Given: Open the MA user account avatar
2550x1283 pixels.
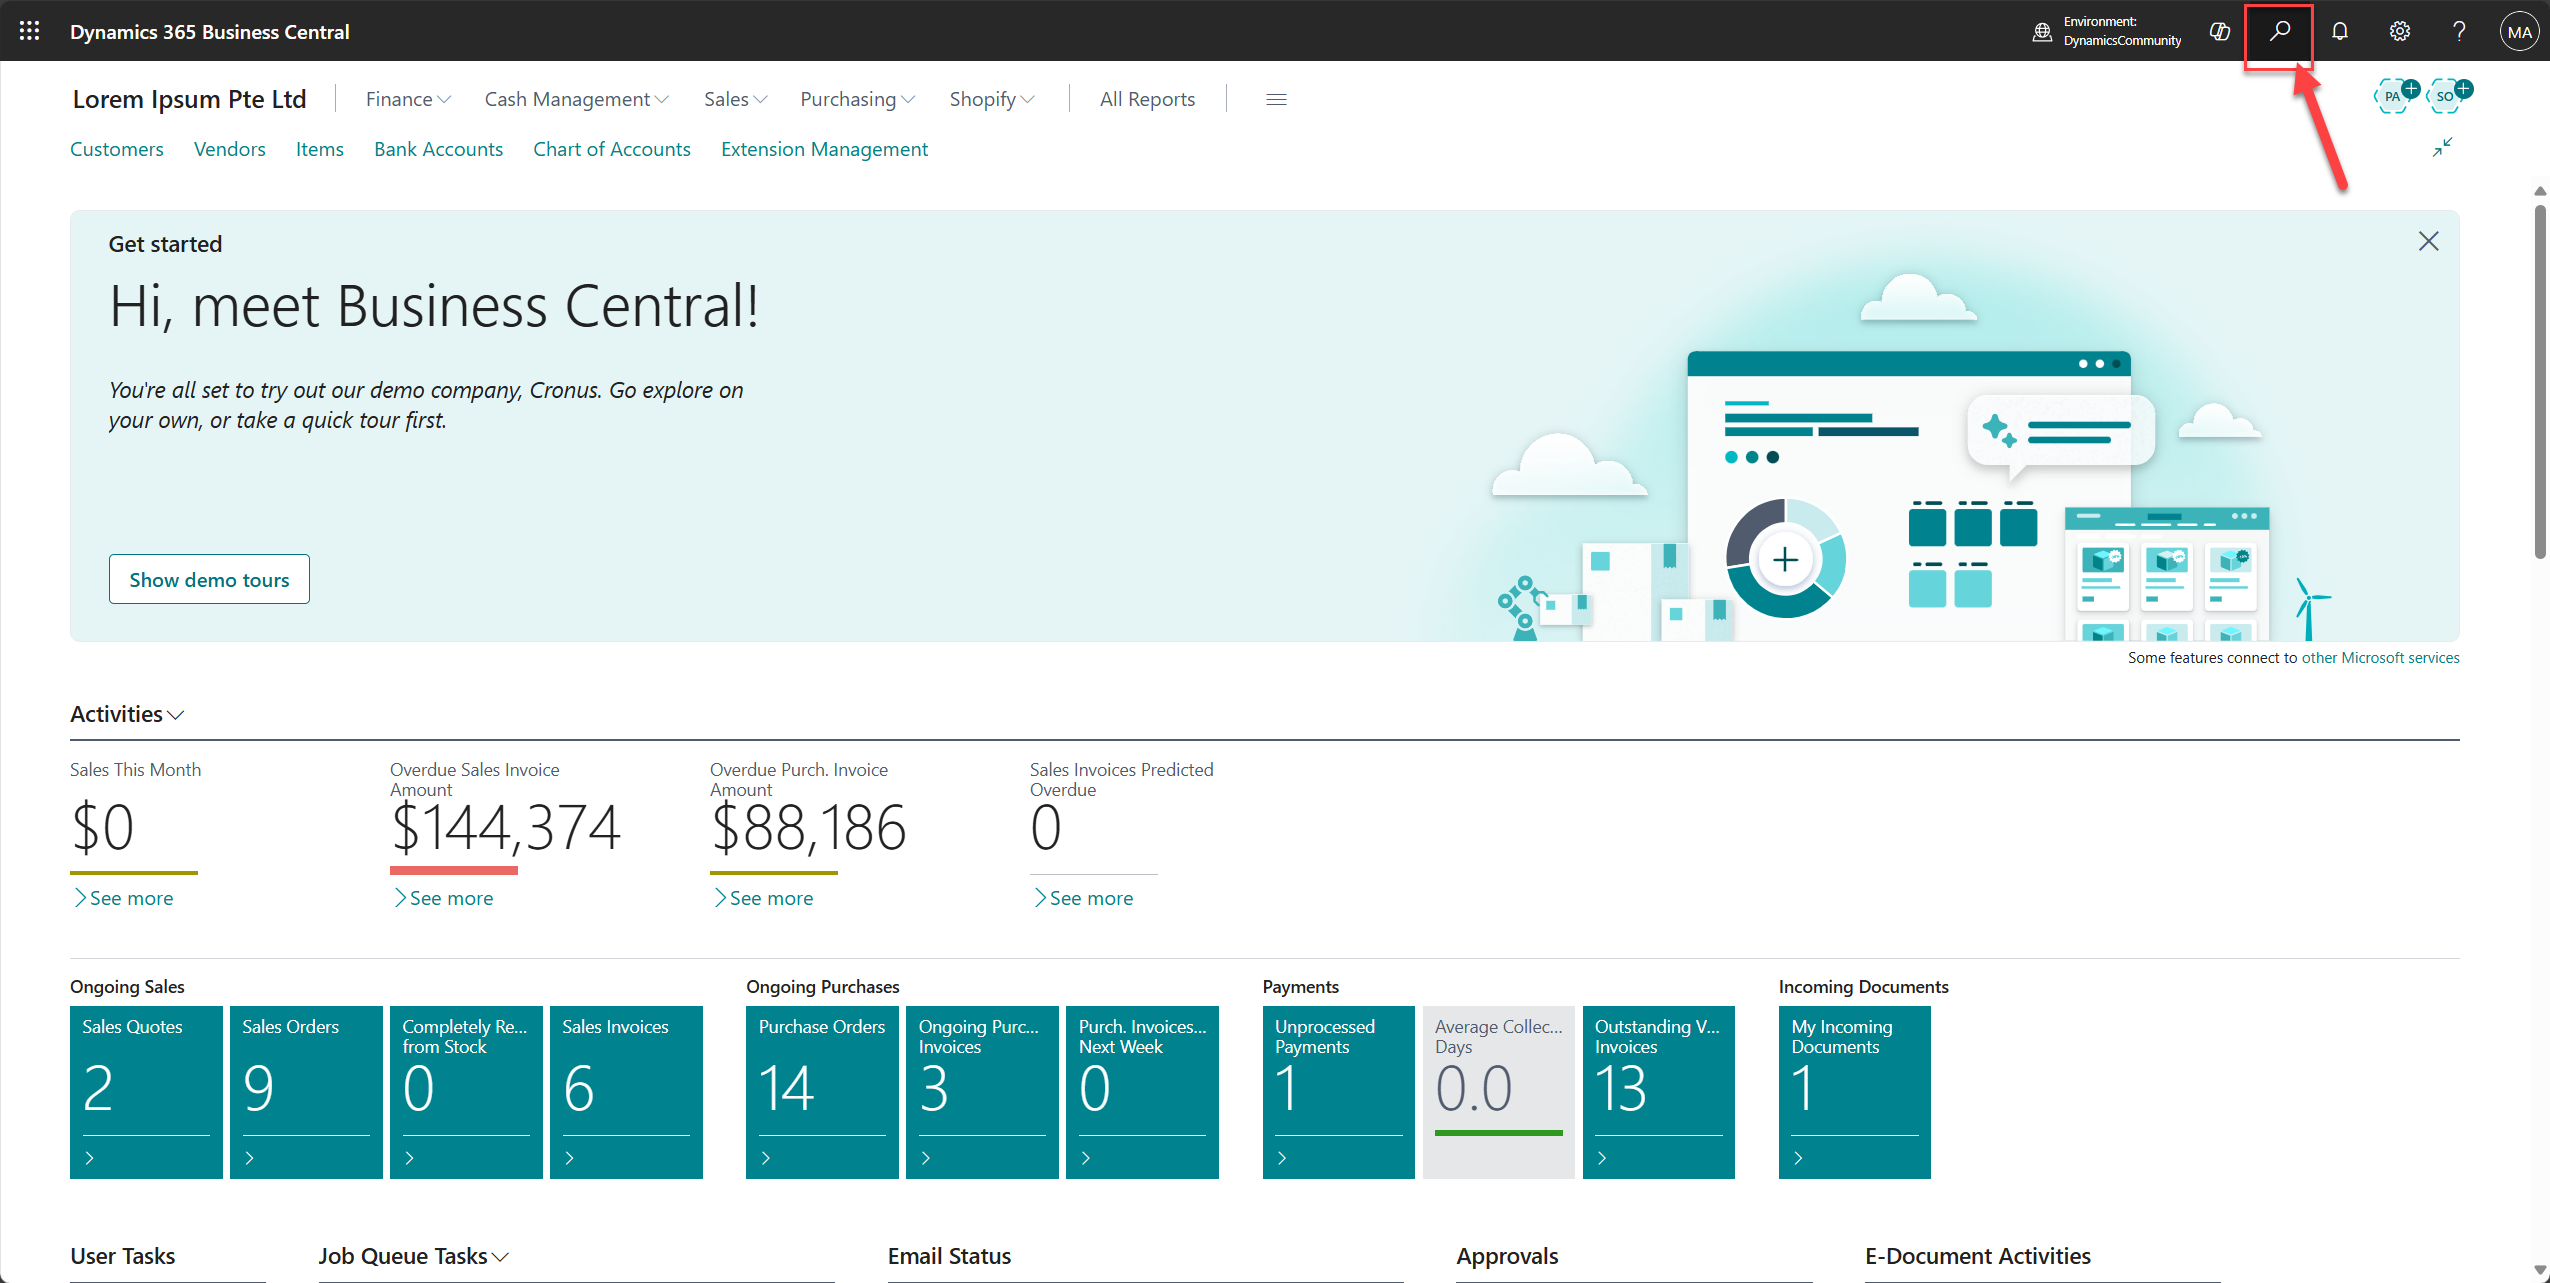Looking at the screenshot, I should coord(2519,31).
